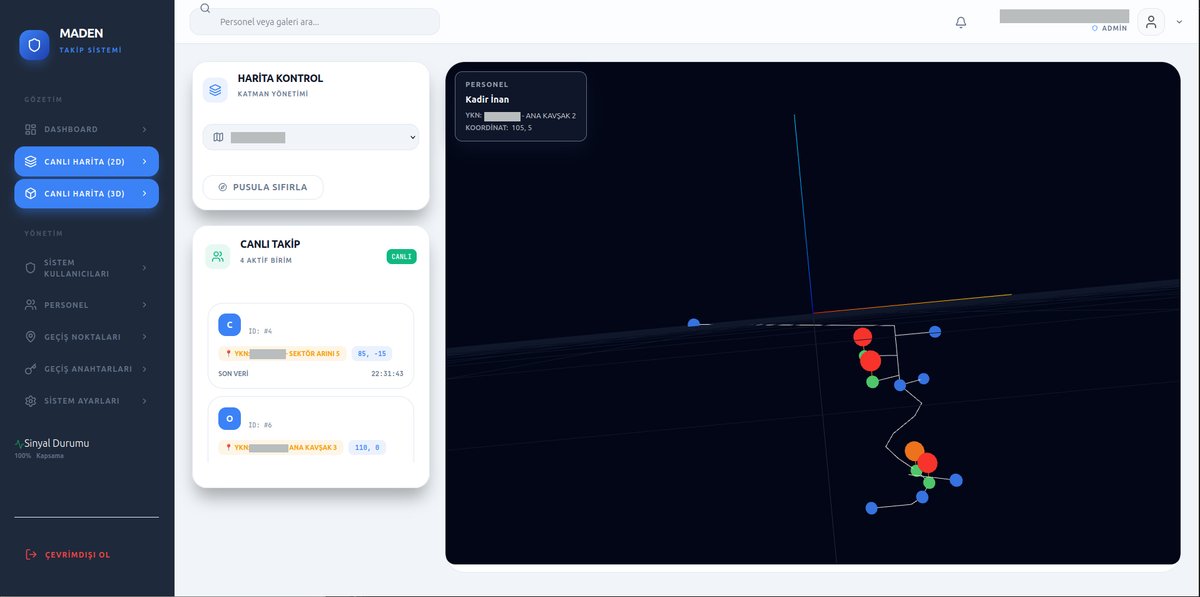
Task: Expand the Dashboard chevron arrow
Action: [144, 129]
